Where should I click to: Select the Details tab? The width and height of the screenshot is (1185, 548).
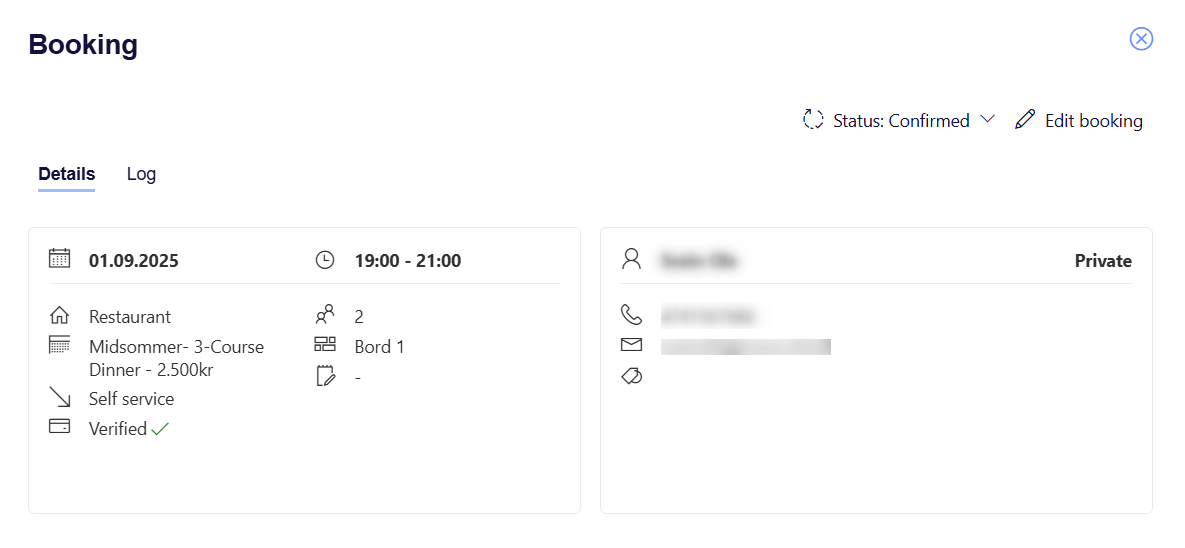point(66,174)
